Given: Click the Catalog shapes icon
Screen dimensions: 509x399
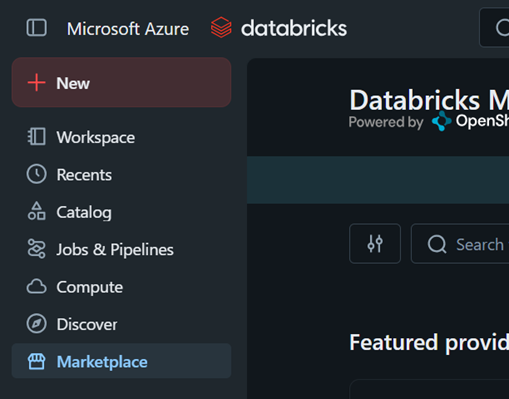Looking at the screenshot, I should coord(36,211).
